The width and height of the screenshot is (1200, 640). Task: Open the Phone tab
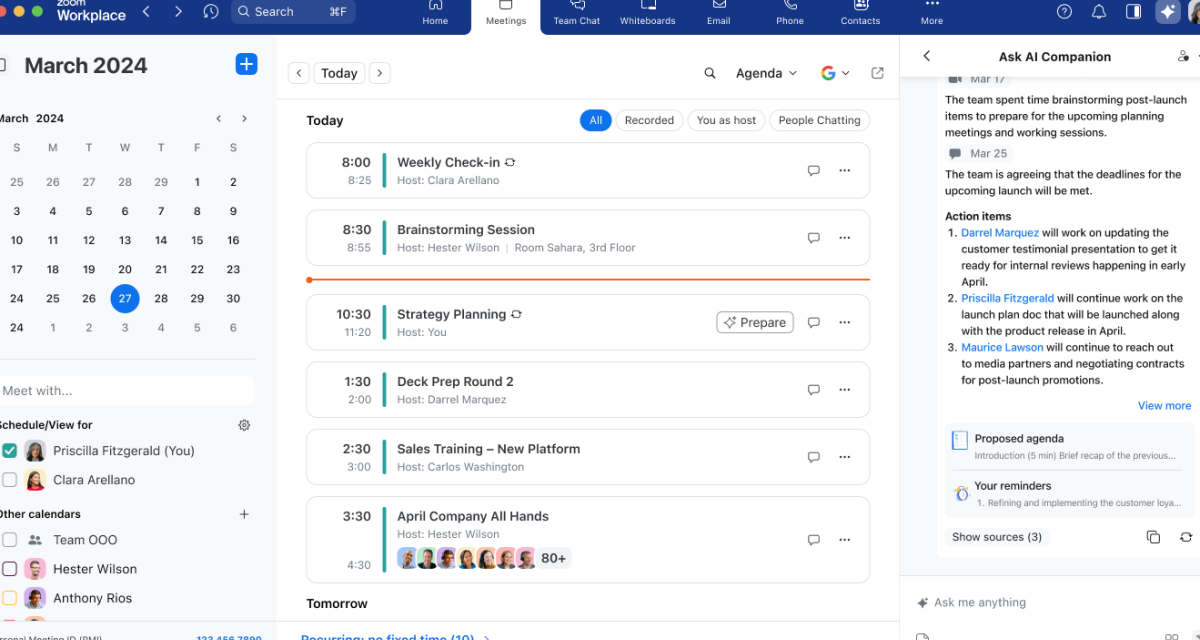[790, 14]
